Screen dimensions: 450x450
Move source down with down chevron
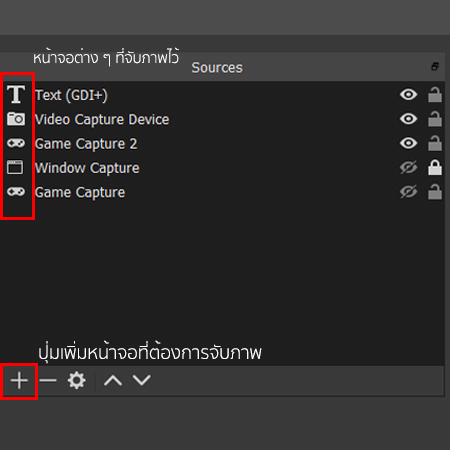142,380
